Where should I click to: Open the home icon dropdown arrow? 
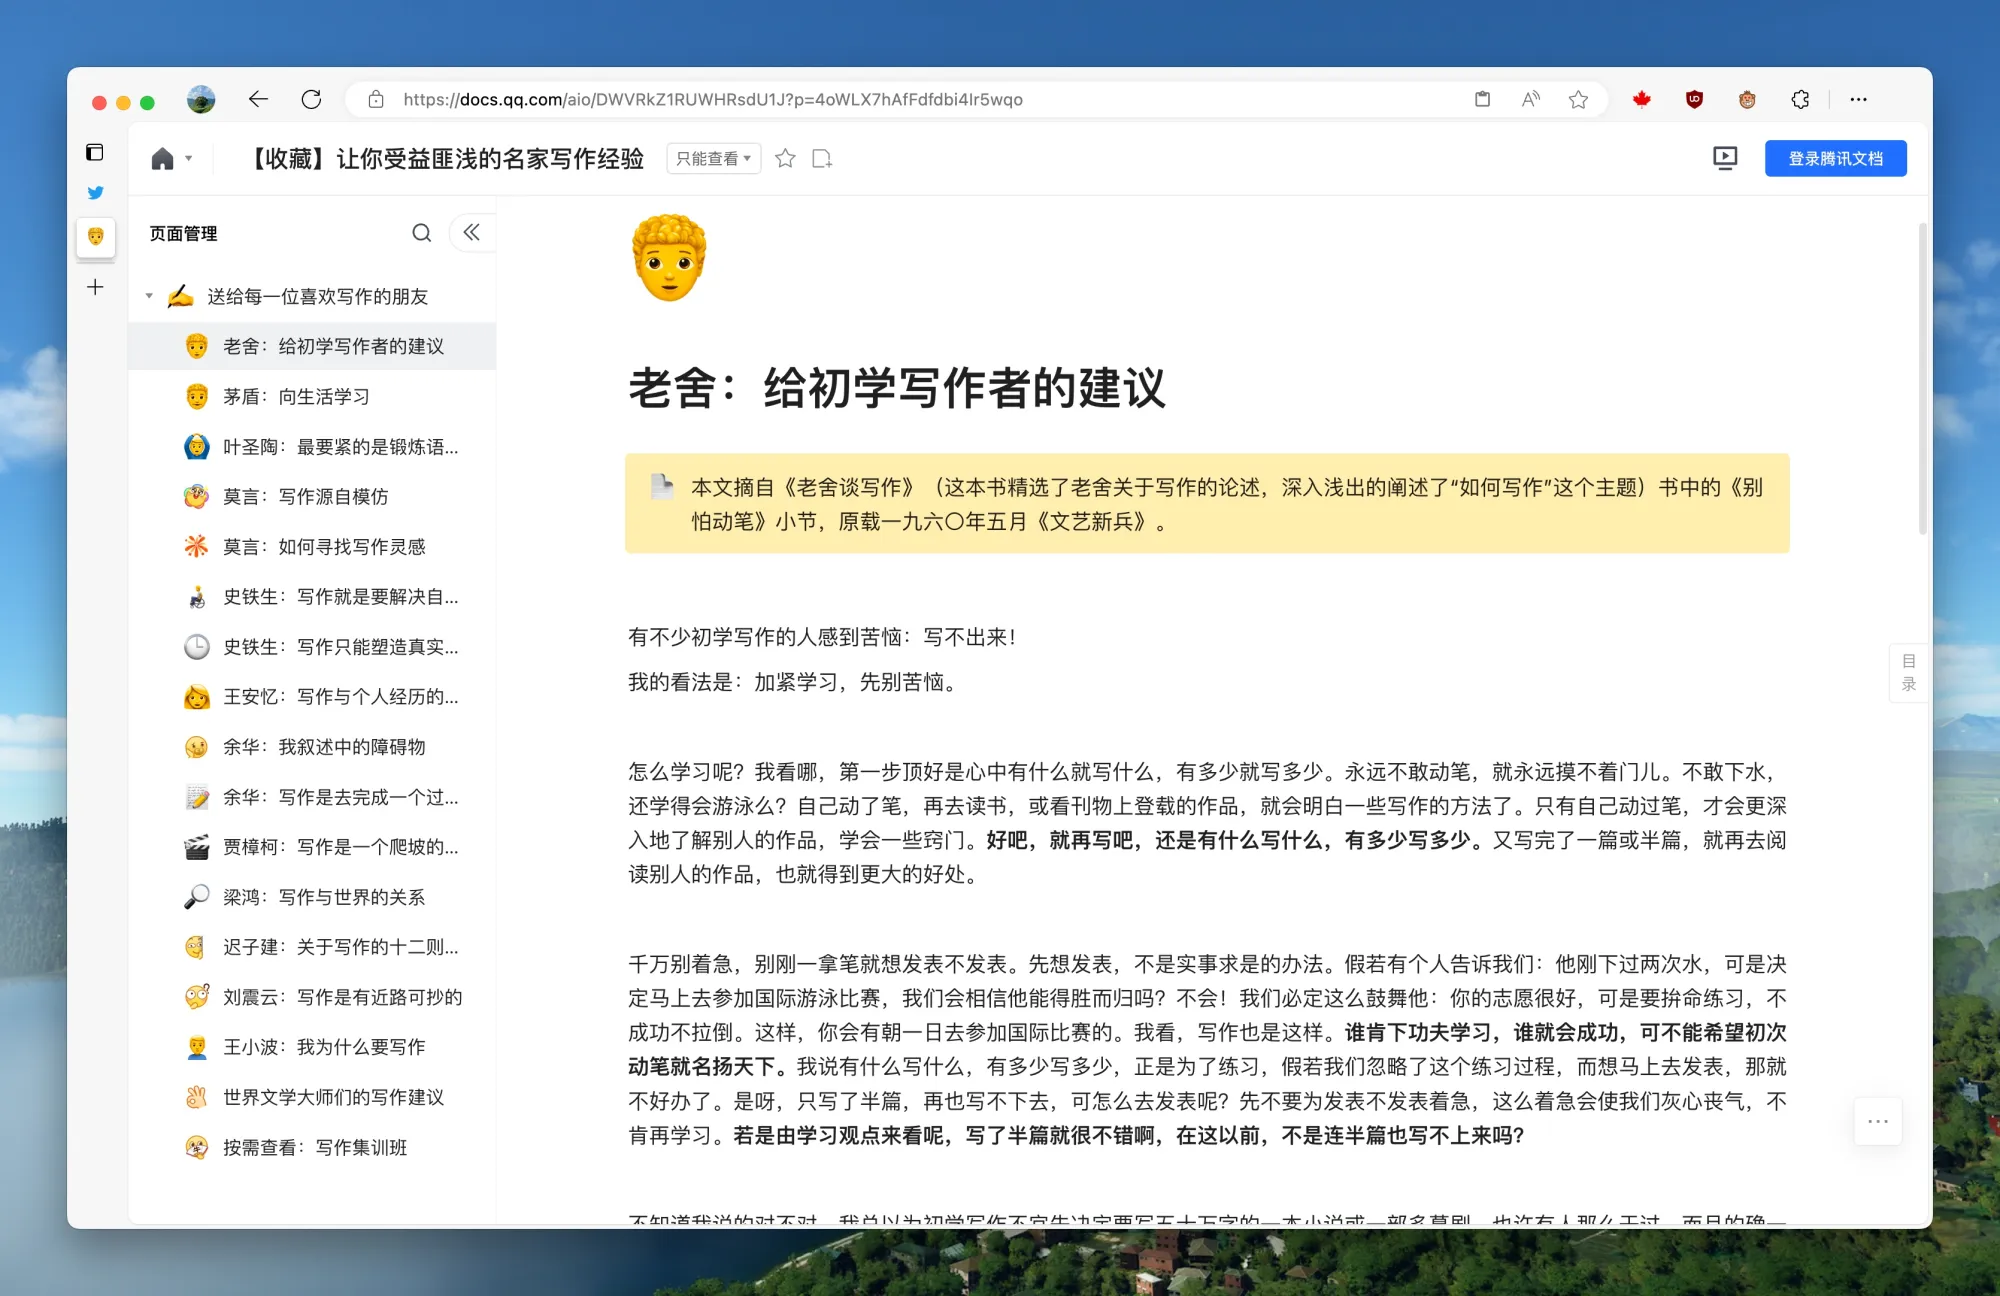[x=188, y=158]
